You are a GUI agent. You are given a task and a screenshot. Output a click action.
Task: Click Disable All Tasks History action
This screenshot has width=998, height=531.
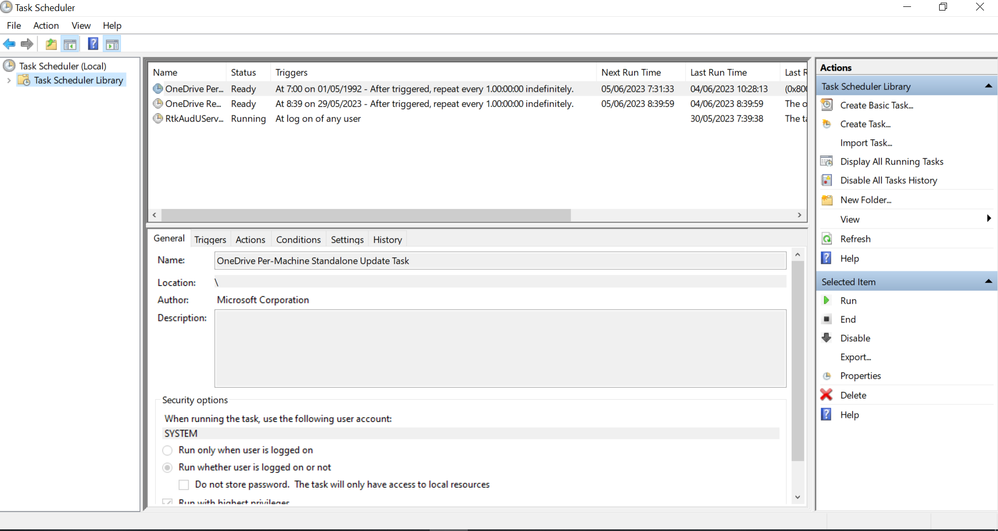(x=889, y=180)
